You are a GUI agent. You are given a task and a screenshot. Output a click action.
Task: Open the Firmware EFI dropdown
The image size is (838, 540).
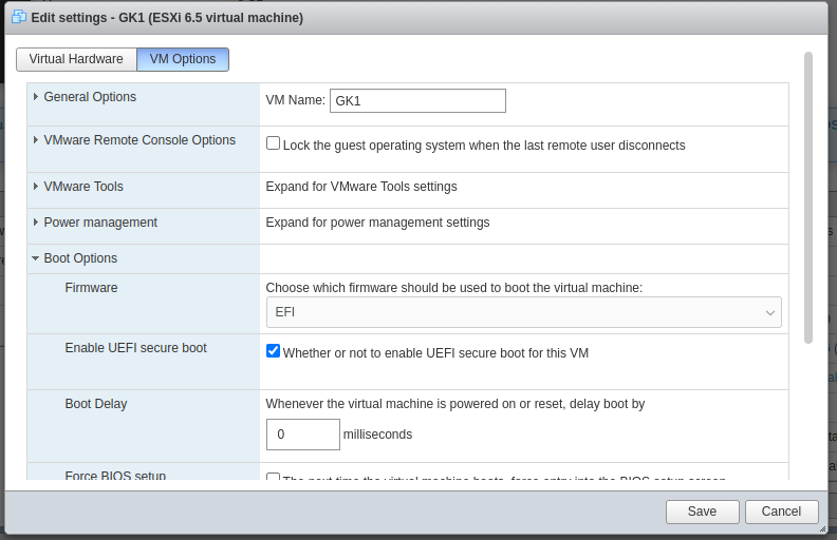pos(523,312)
